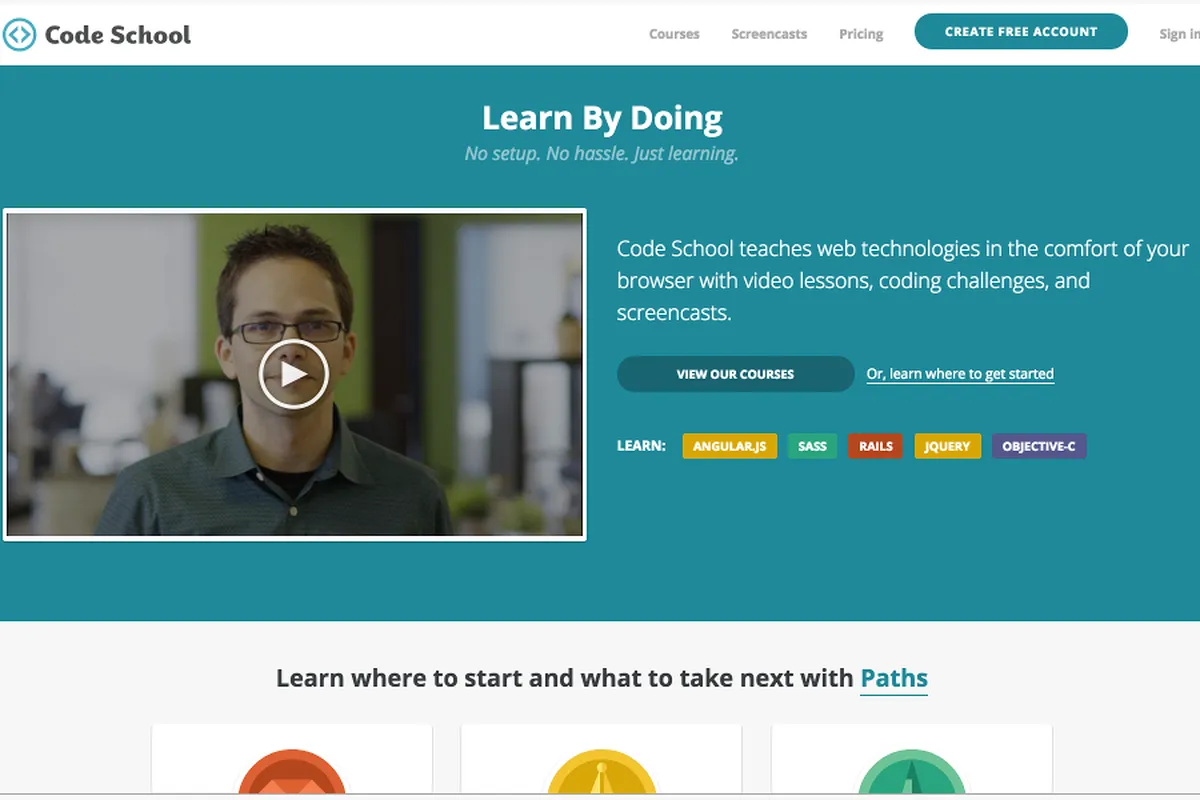Open the green path badge icon

pyautogui.click(x=911, y=772)
